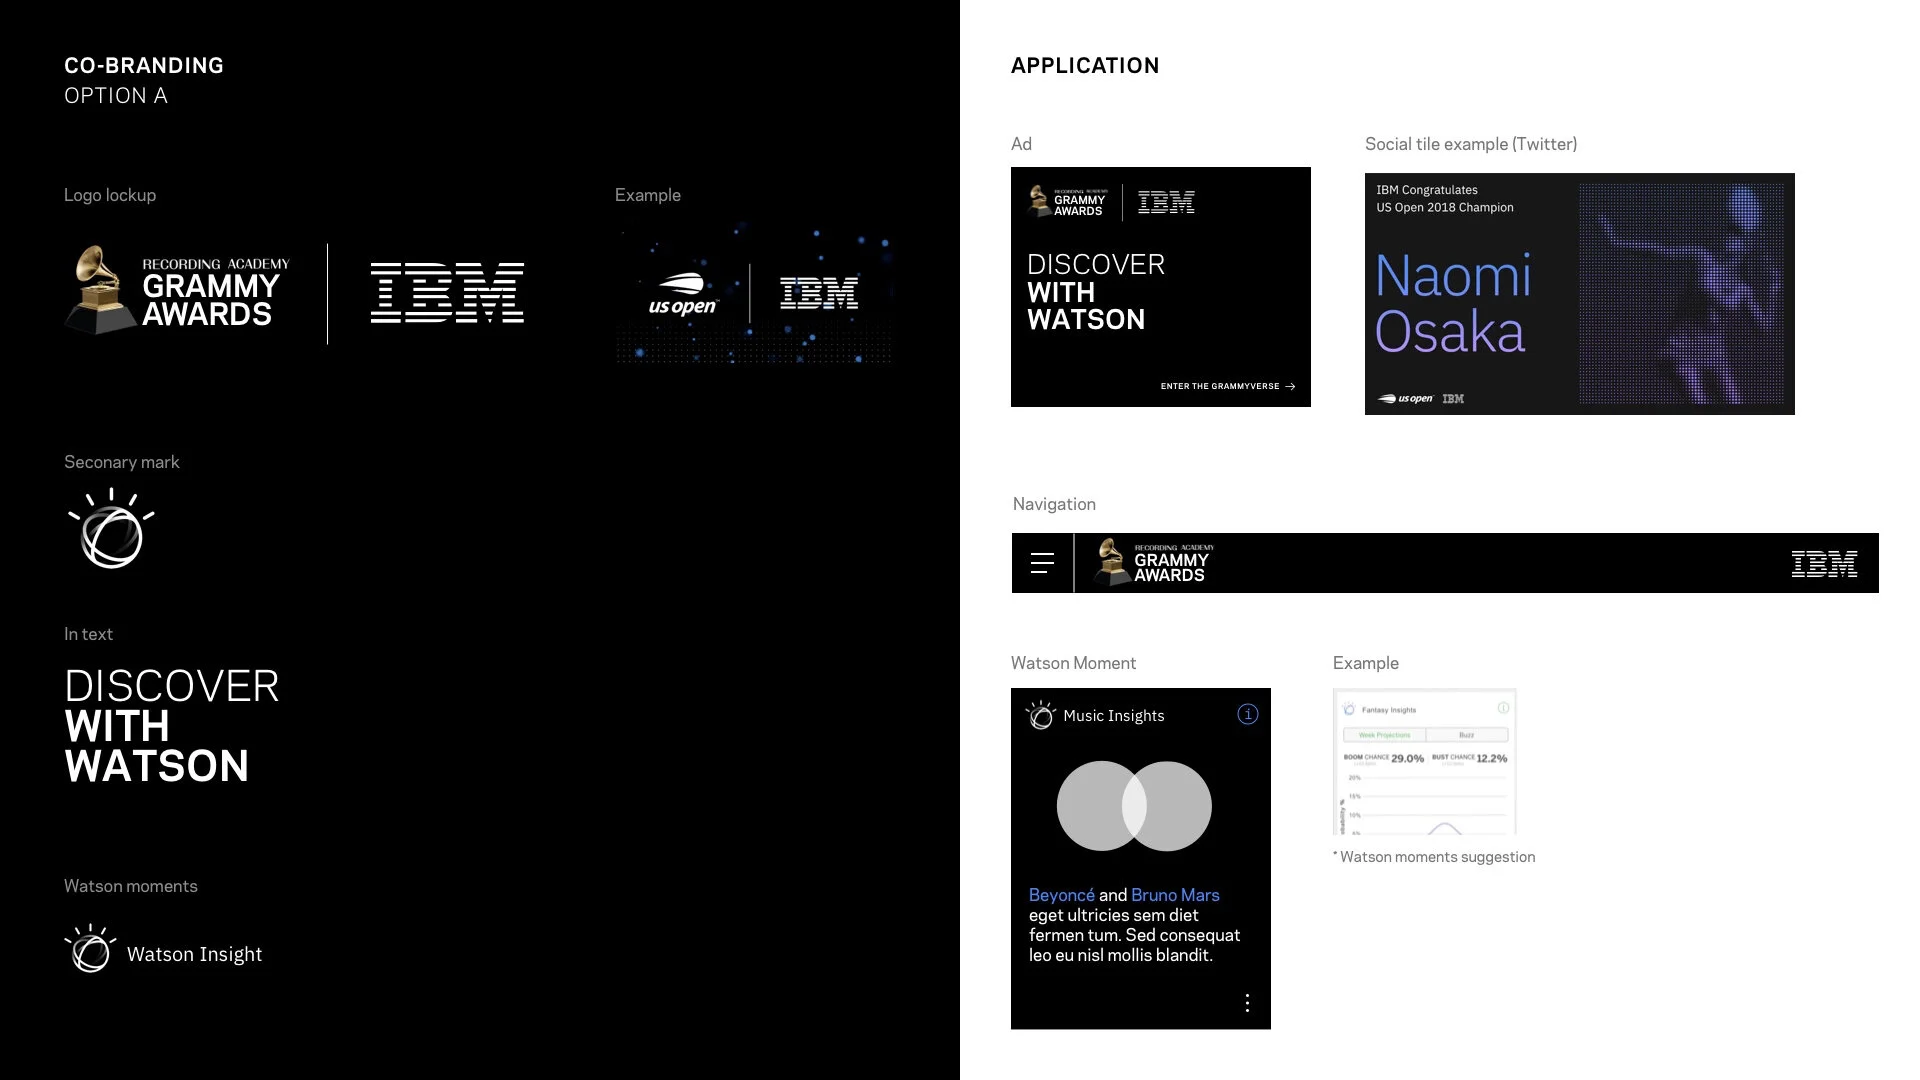This screenshot has height=1080, width=1920.
Task: Click the US Open IBM example banner
Action: tap(753, 295)
